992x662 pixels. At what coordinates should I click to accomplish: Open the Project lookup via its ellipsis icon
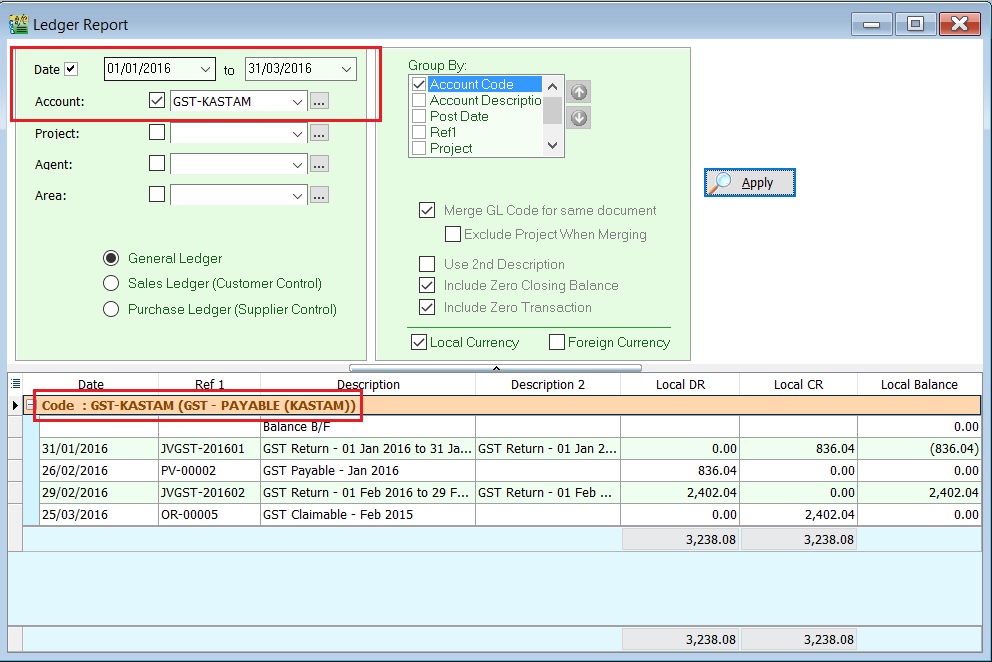(321, 133)
